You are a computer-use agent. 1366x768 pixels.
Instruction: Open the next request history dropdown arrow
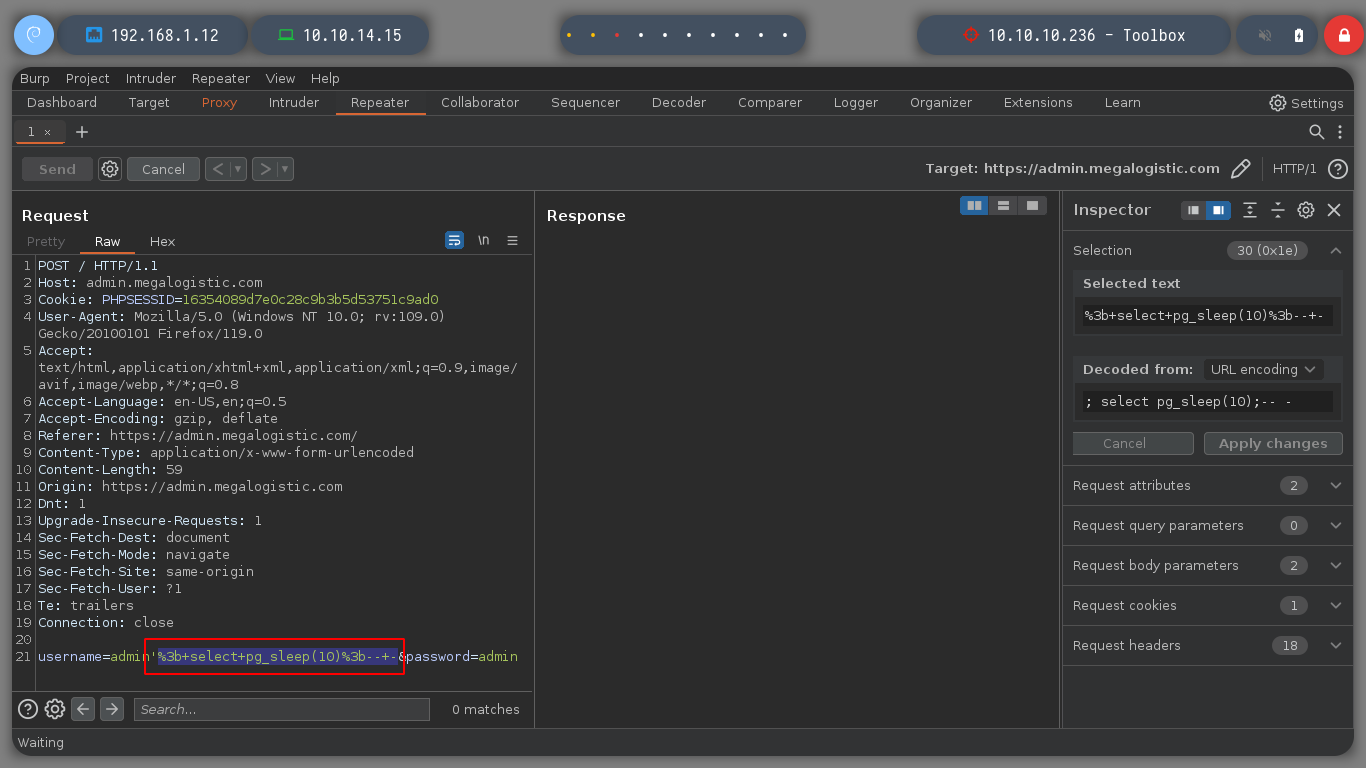tap(286, 169)
